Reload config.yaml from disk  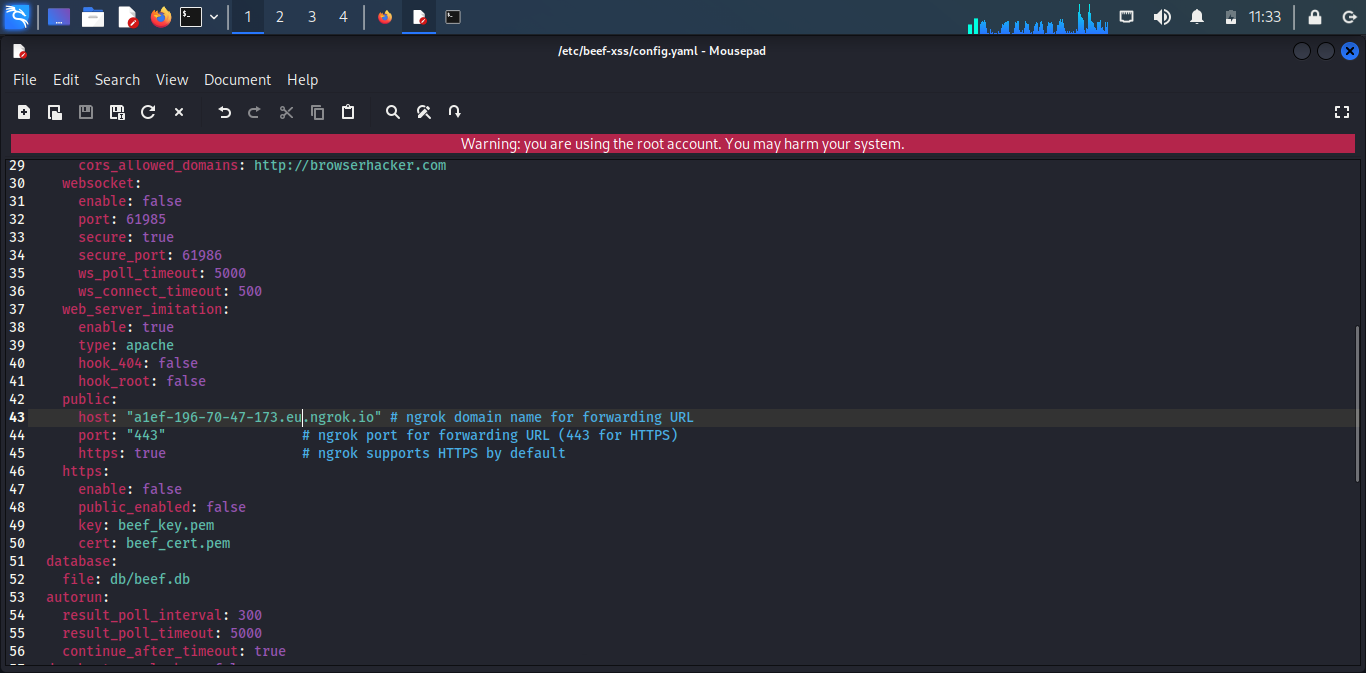point(147,112)
